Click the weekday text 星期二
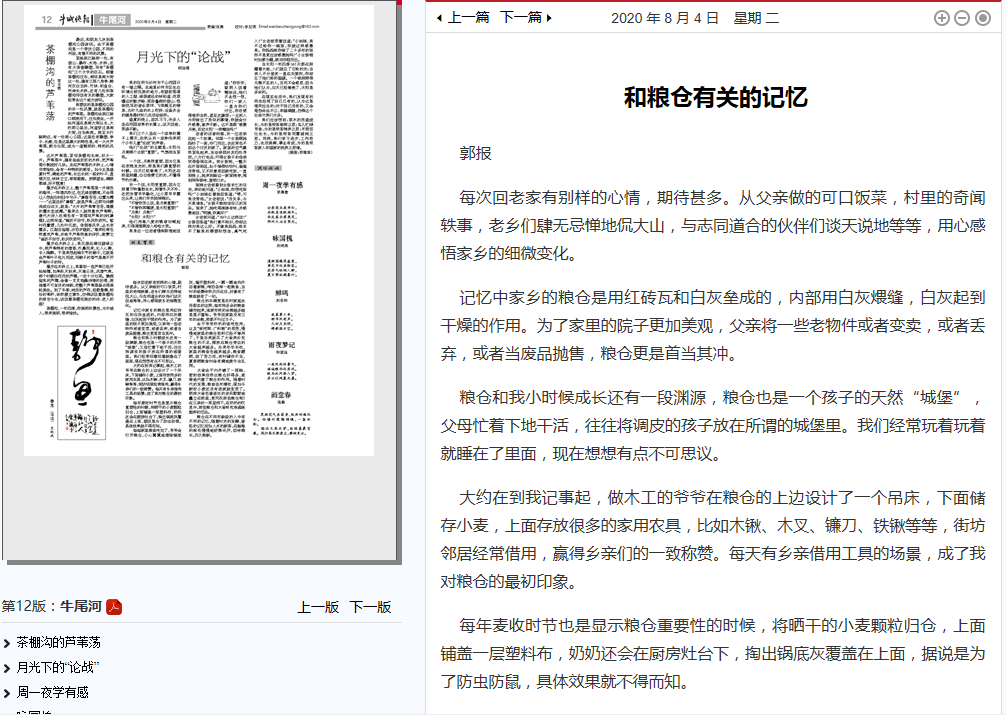The width and height of the screenshot is (1006, 717). [x=756, y=18]
